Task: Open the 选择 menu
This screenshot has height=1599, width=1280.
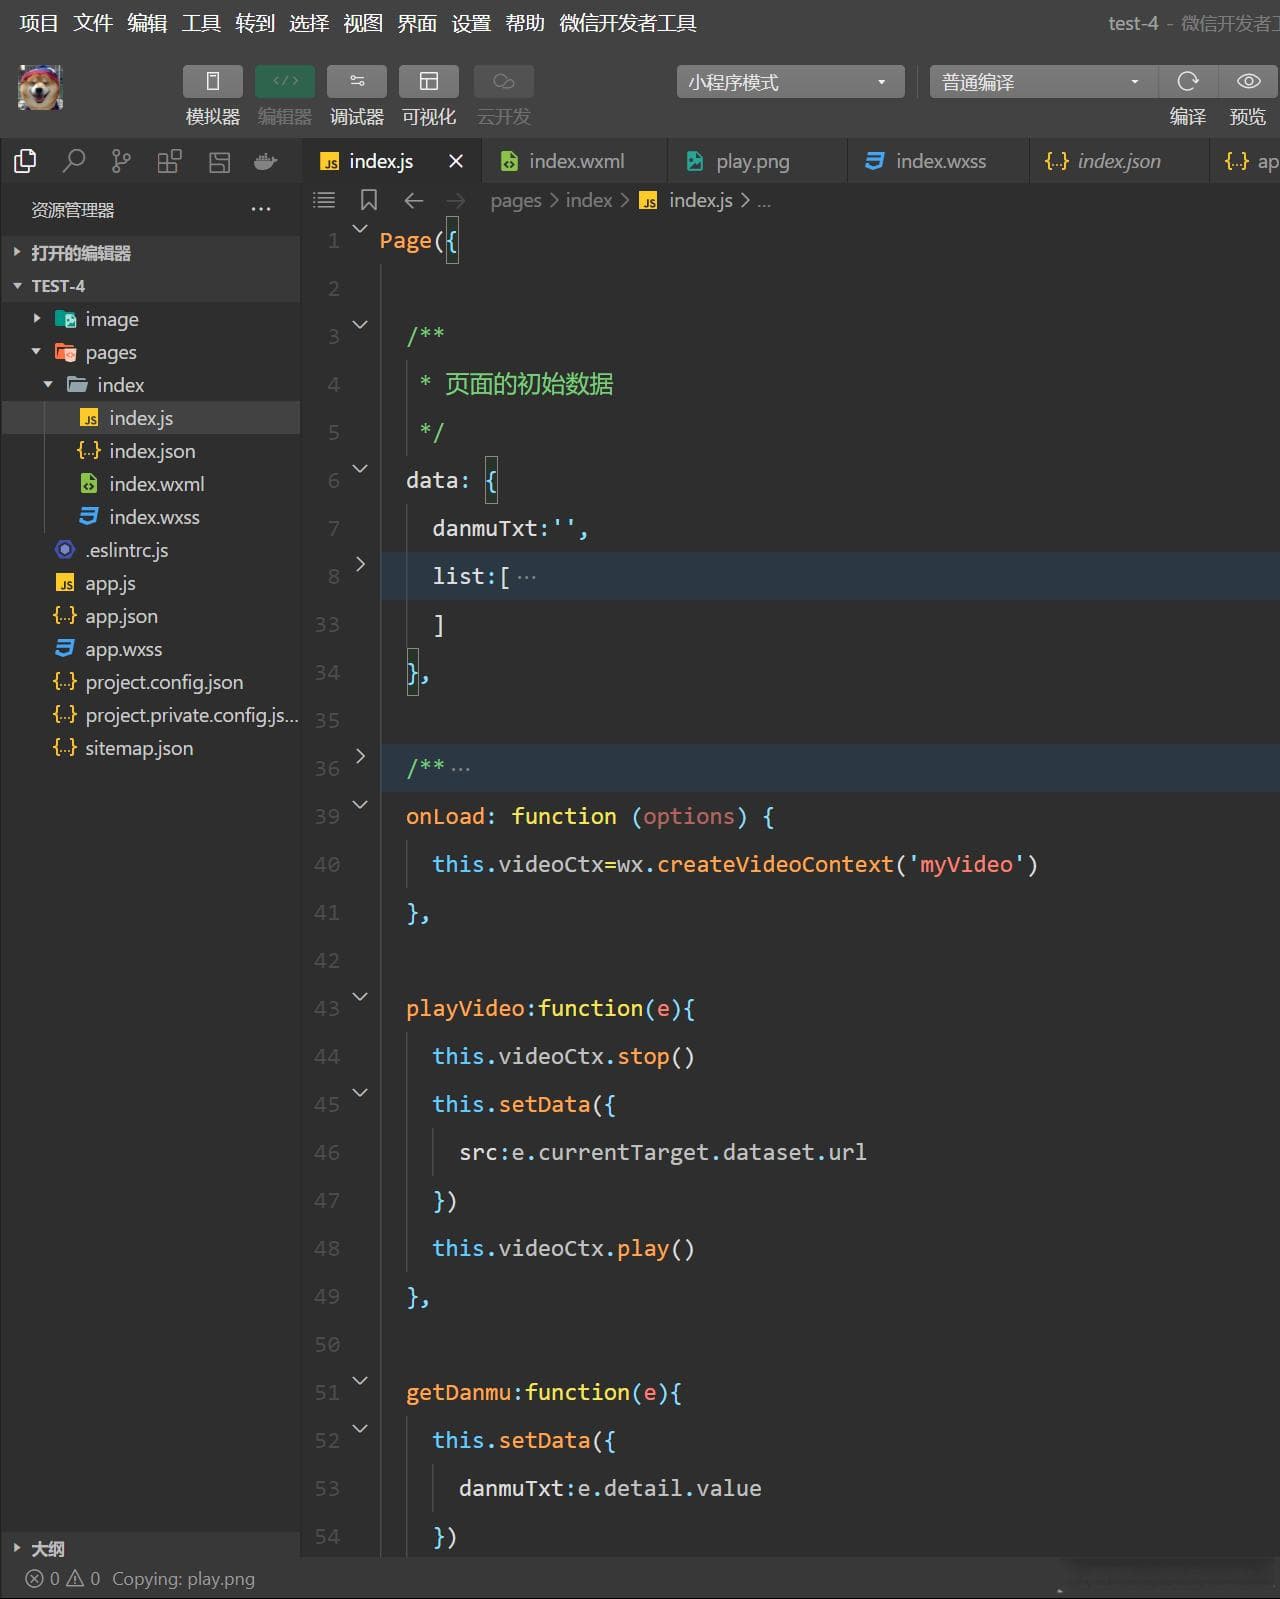Action: pos(309,23)
